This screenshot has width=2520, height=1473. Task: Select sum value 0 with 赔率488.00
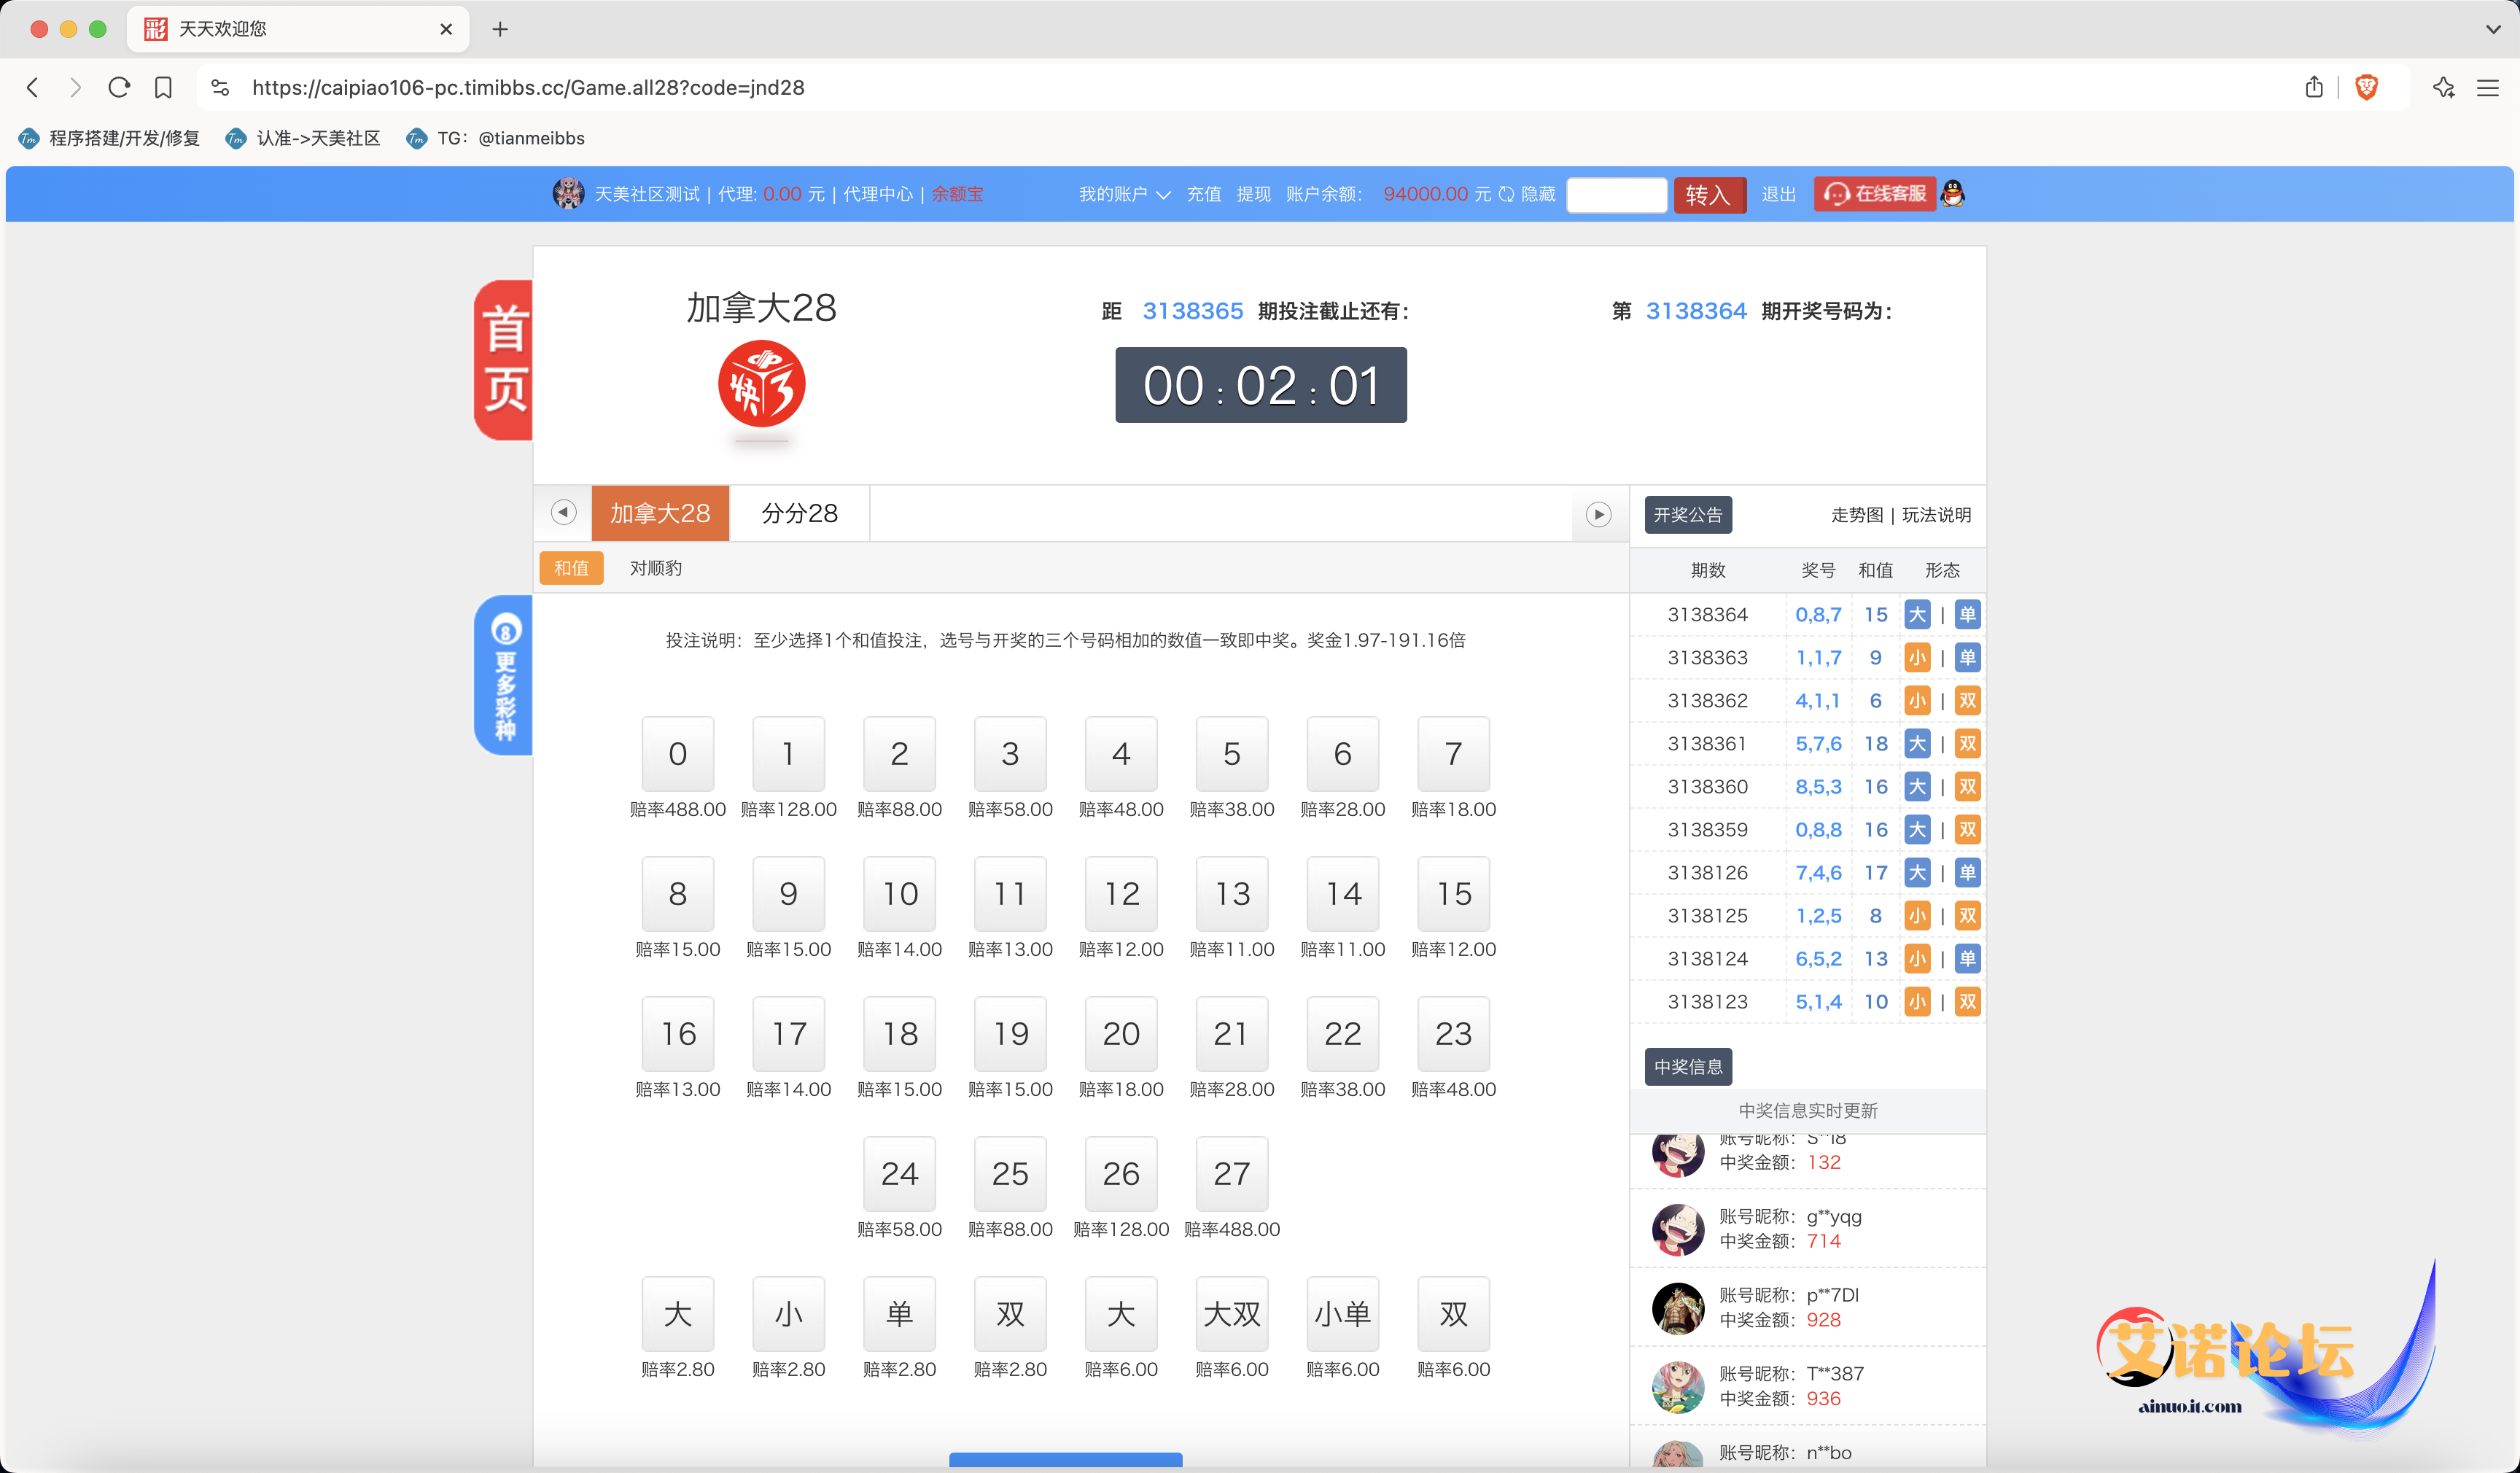coord(678,754)
